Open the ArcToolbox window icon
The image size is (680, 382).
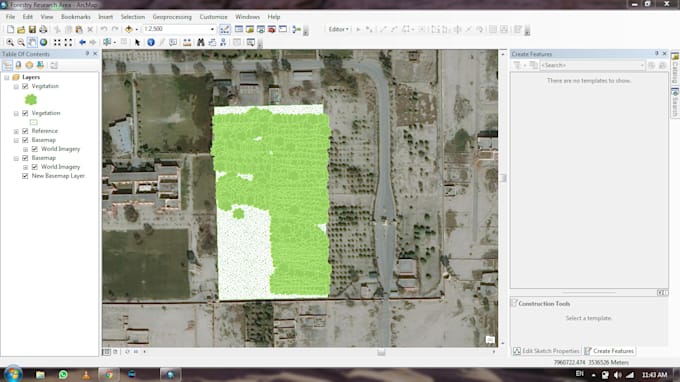coord(272,29)
